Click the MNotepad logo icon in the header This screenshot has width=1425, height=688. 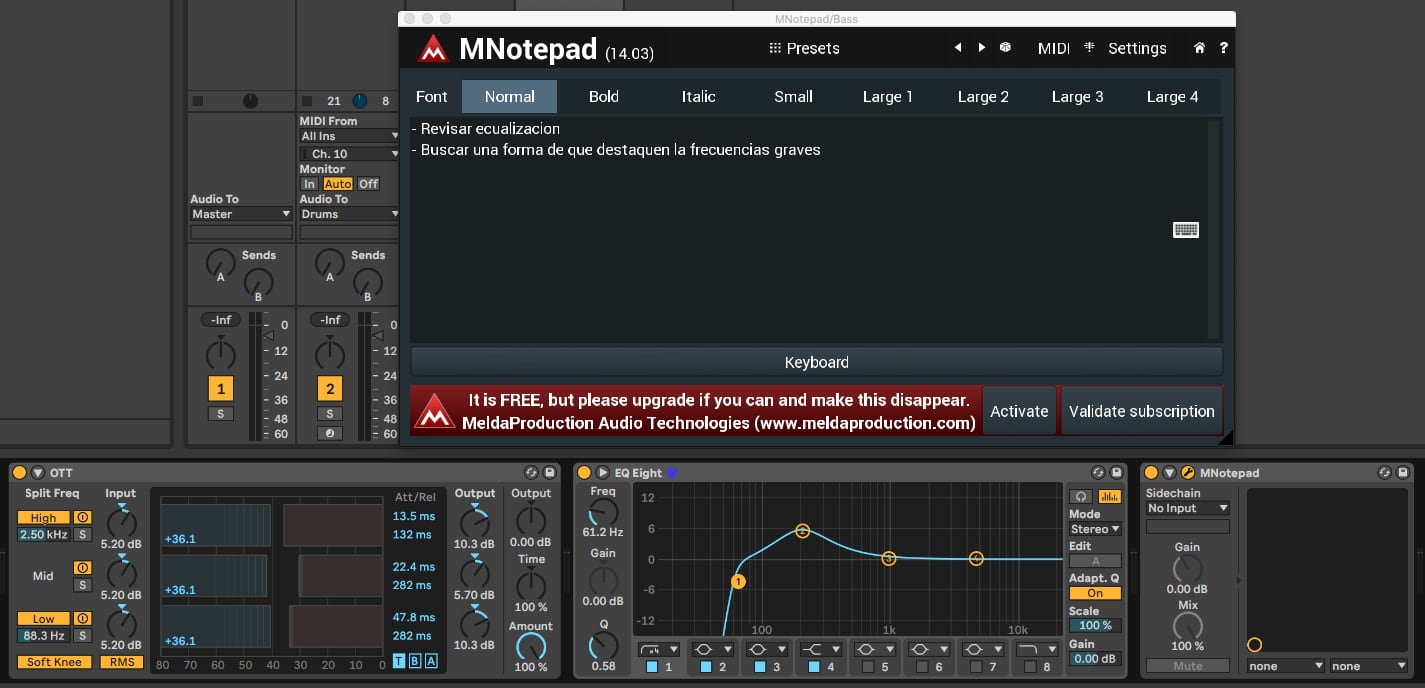432,48
